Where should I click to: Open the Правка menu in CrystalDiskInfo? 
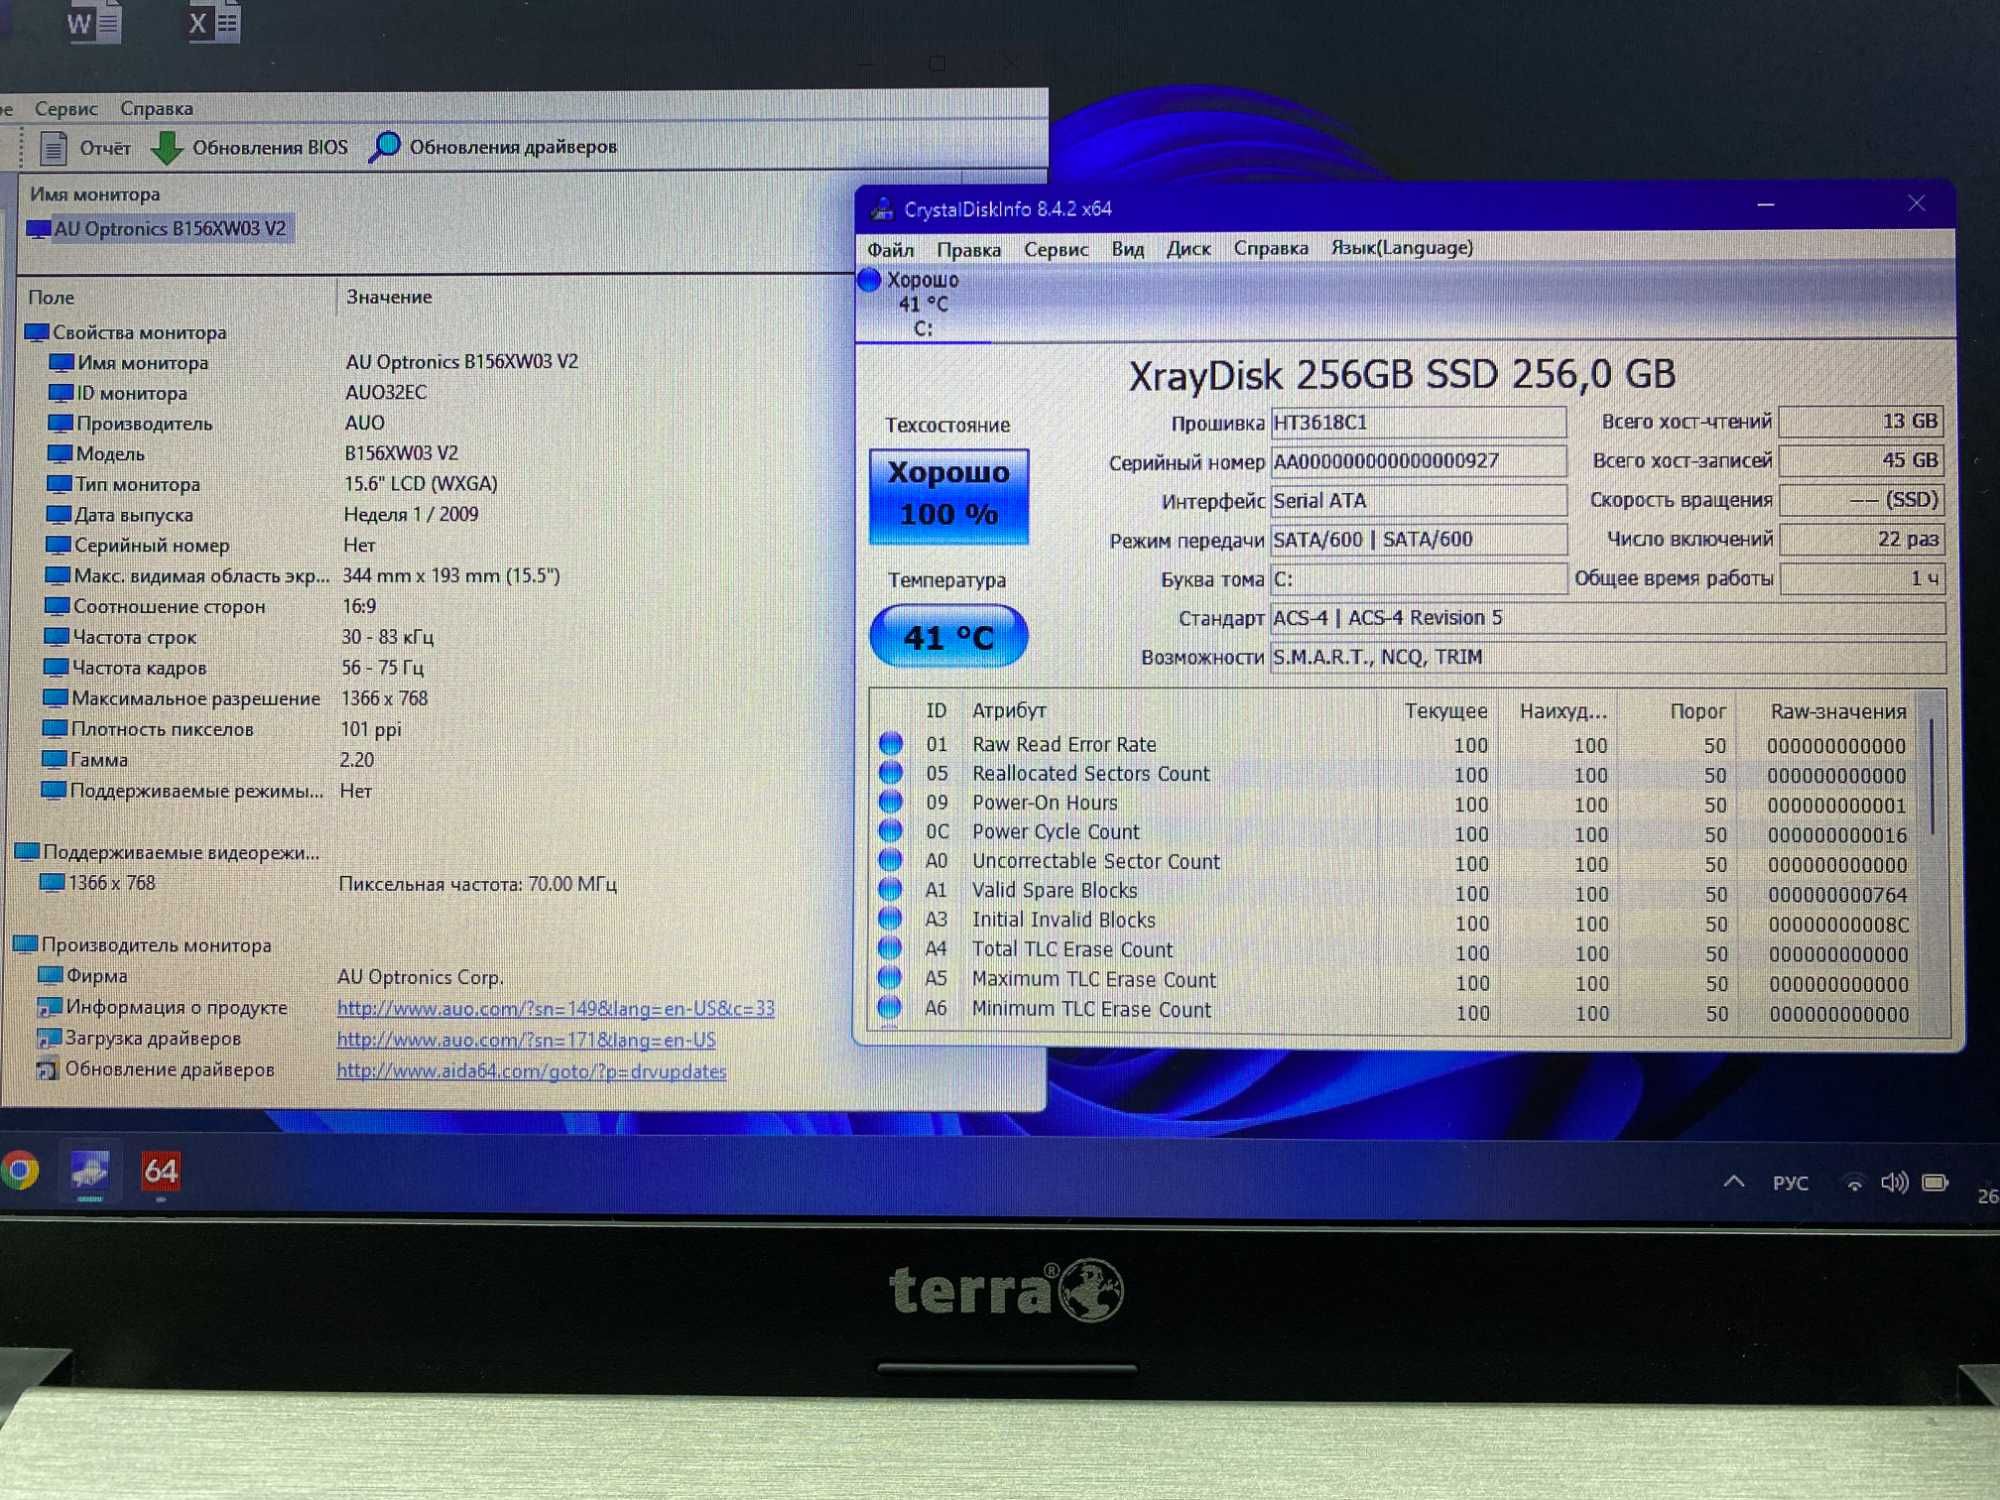pos(968,250)
